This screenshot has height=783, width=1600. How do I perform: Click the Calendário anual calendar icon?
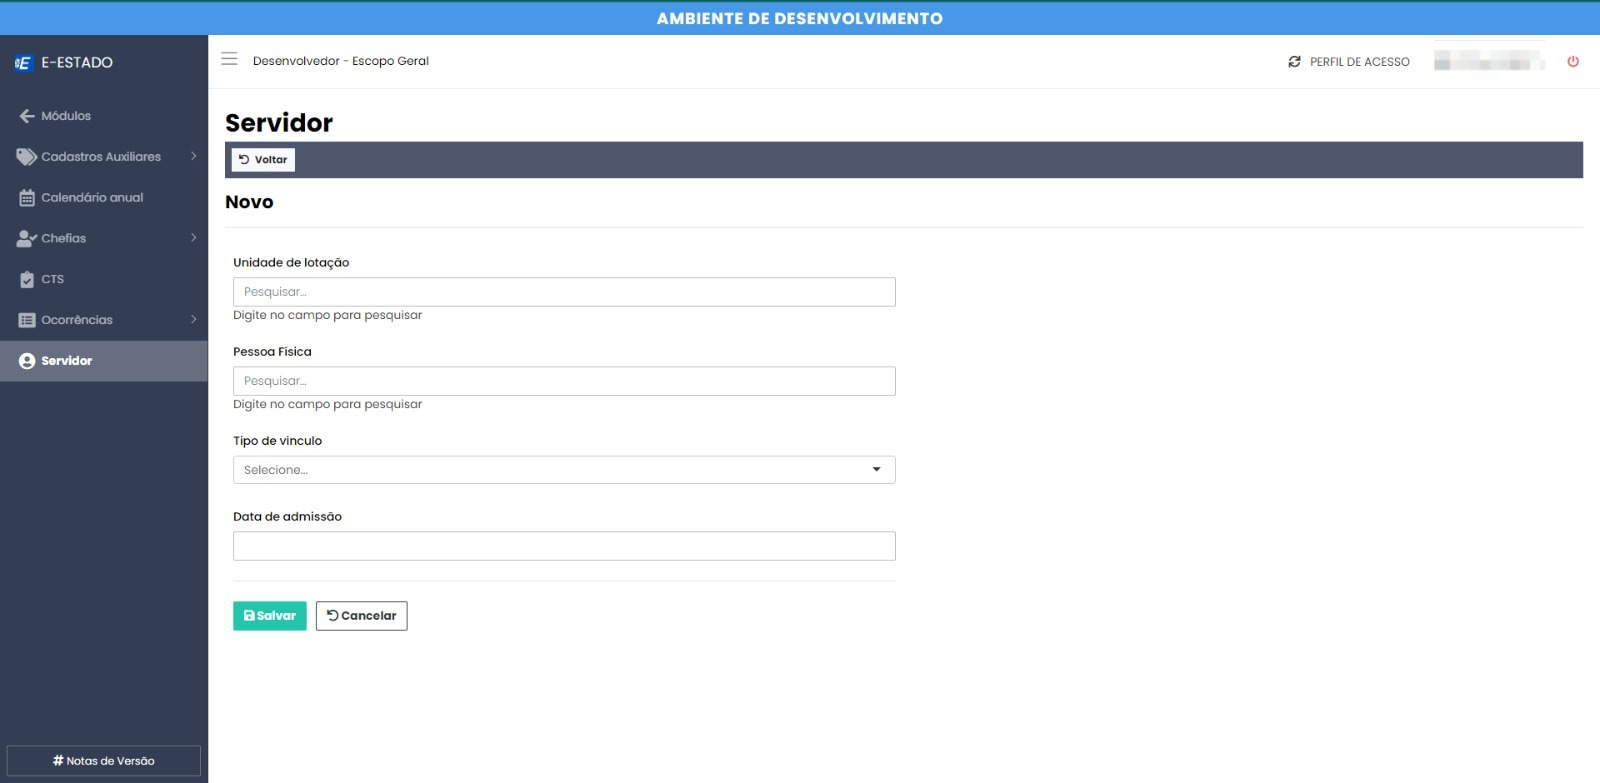27,198
